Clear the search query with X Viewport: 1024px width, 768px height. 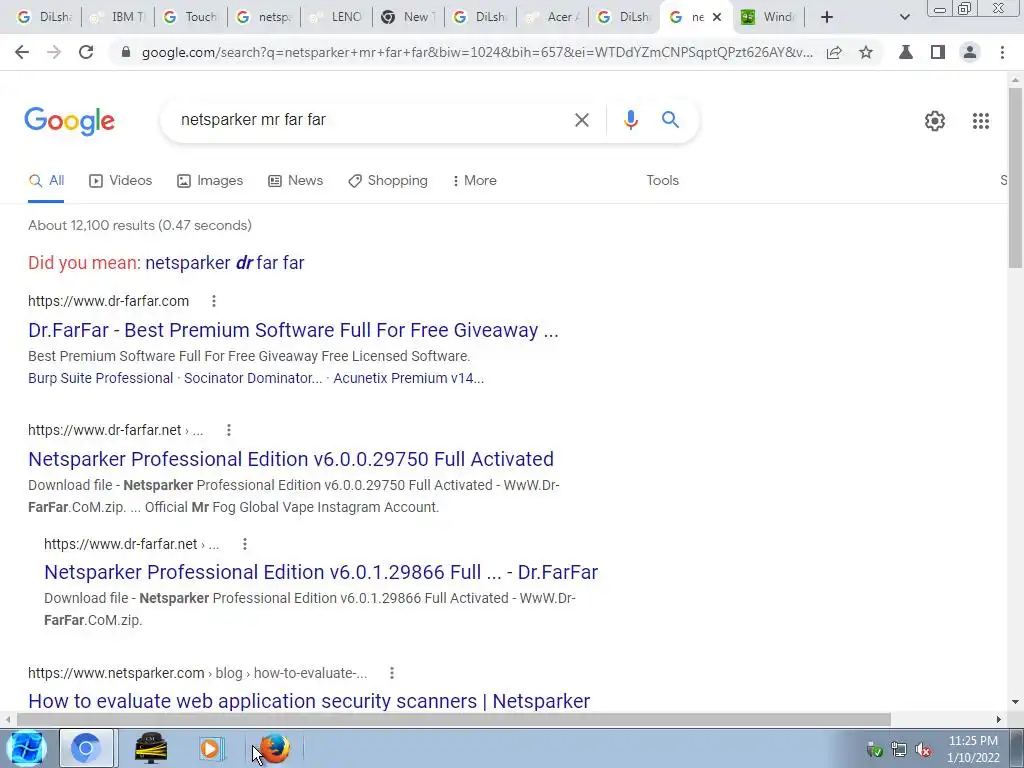coord(581,120)
